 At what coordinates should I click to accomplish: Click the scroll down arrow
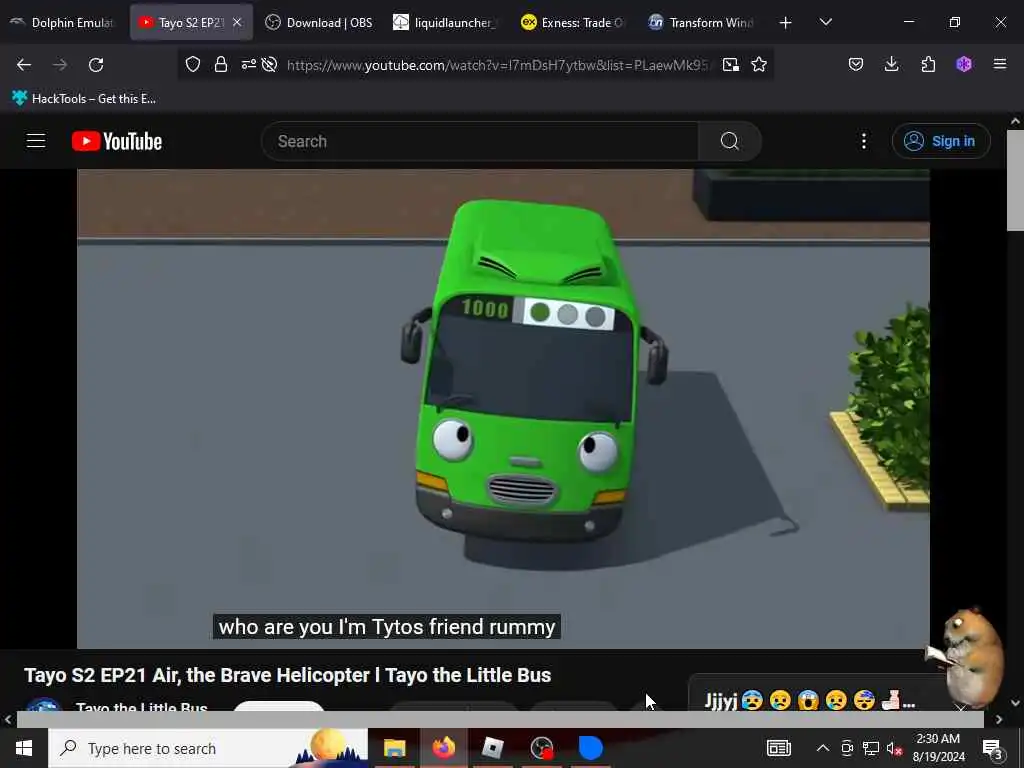coord(1015,703)
